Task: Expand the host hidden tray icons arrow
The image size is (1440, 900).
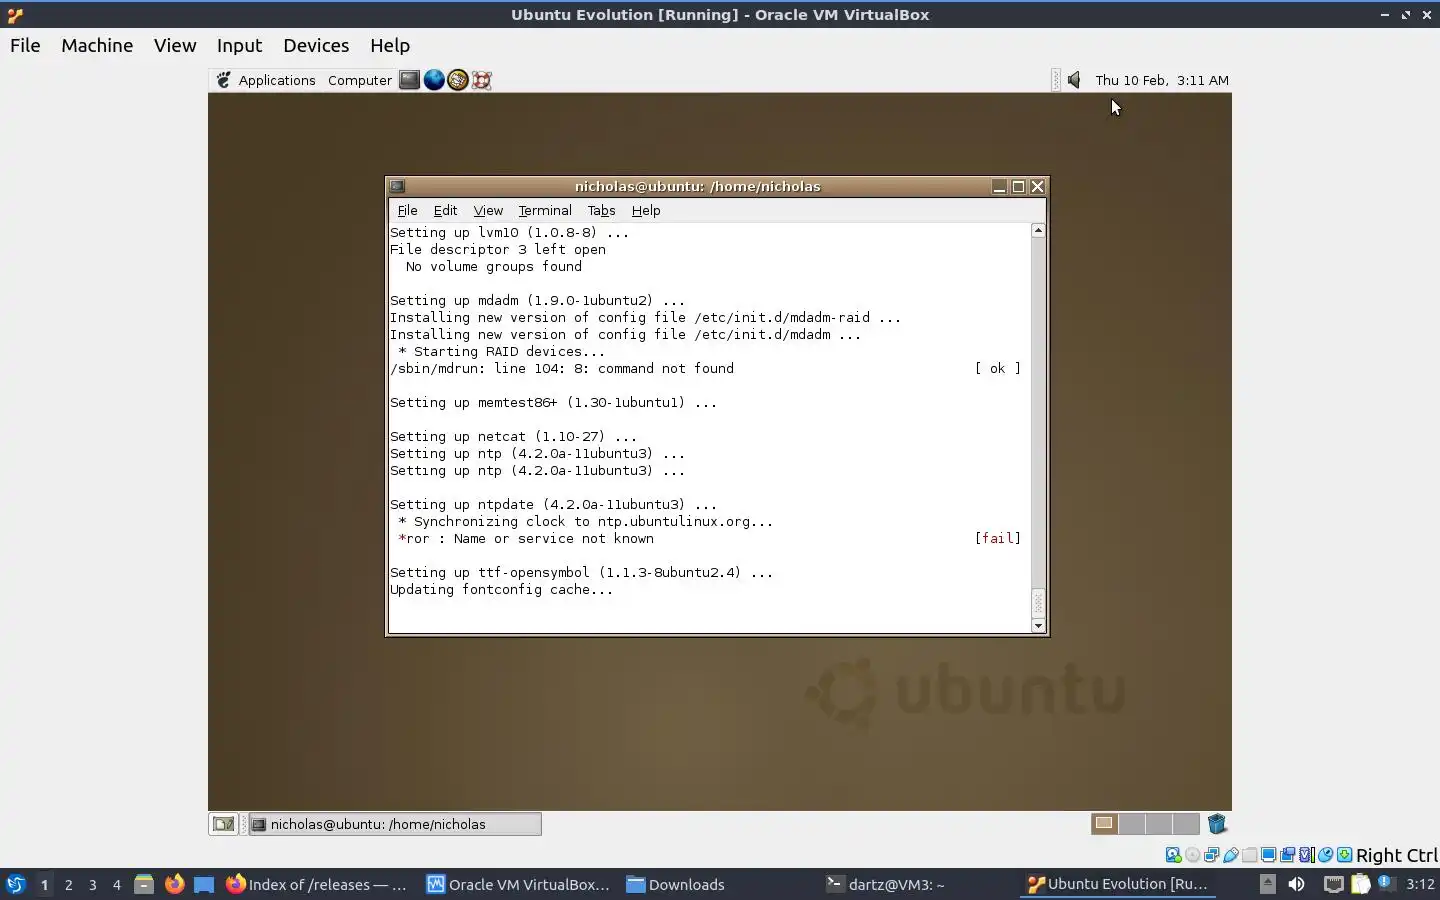Action: point(1267,884)
